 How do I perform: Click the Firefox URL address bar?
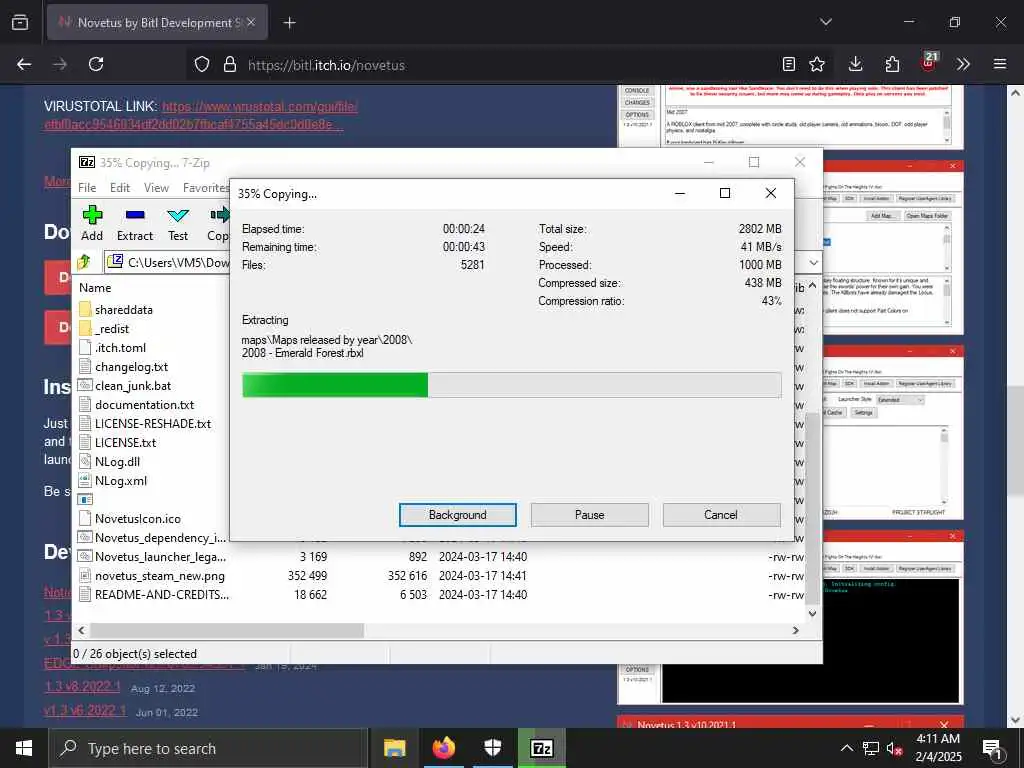click(x=509, y=65)
